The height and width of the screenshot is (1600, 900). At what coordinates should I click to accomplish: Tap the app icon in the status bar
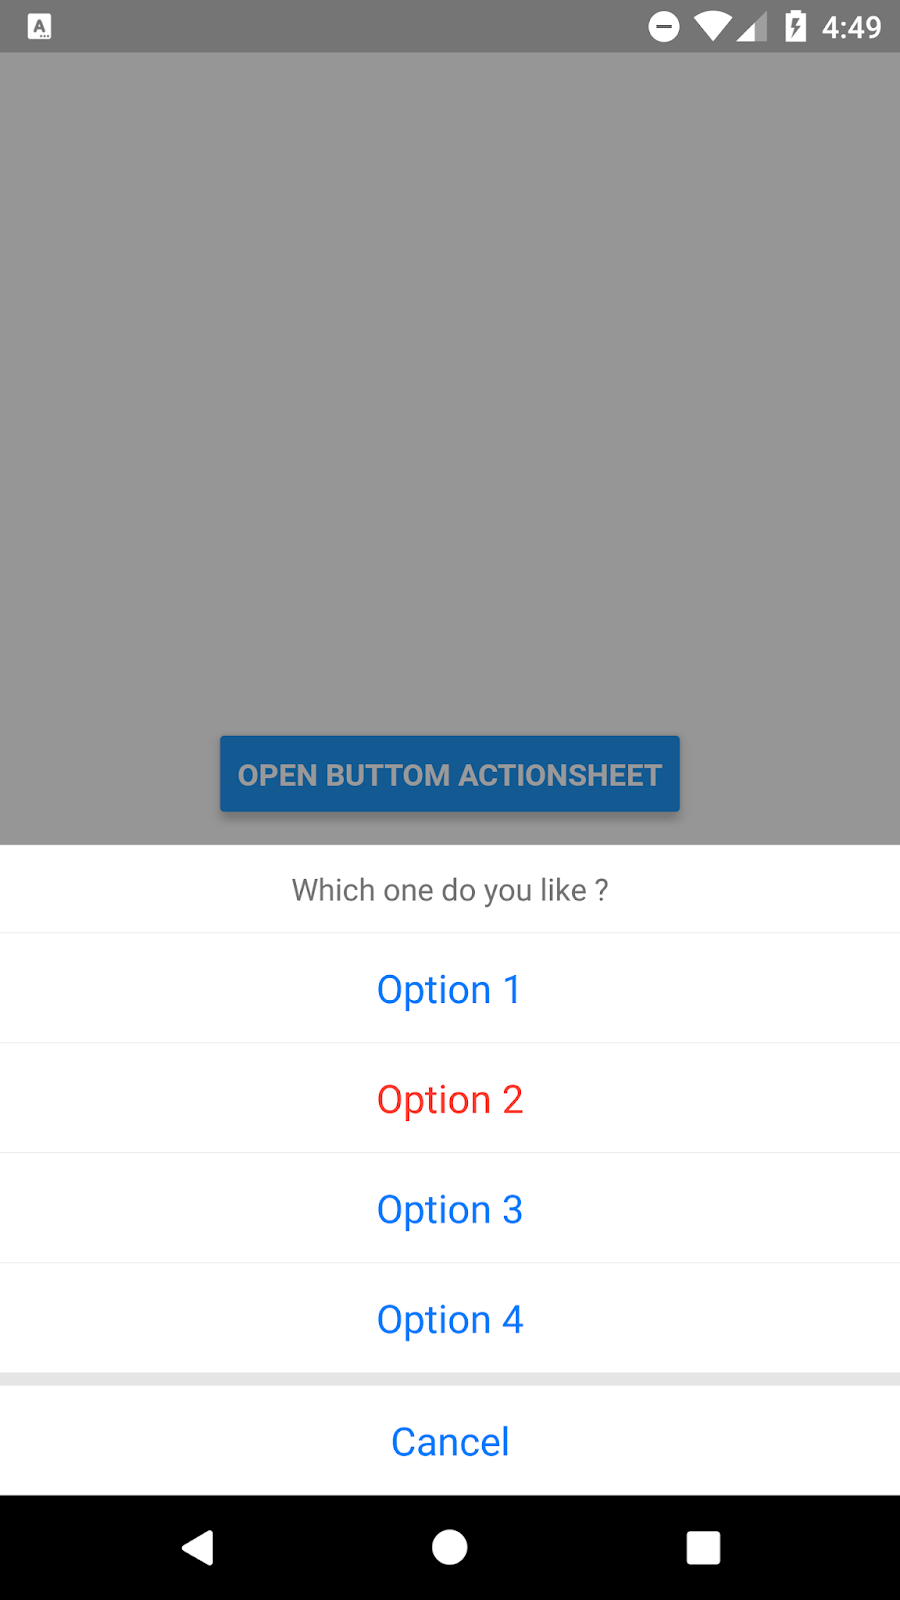[x=41, y=27]
